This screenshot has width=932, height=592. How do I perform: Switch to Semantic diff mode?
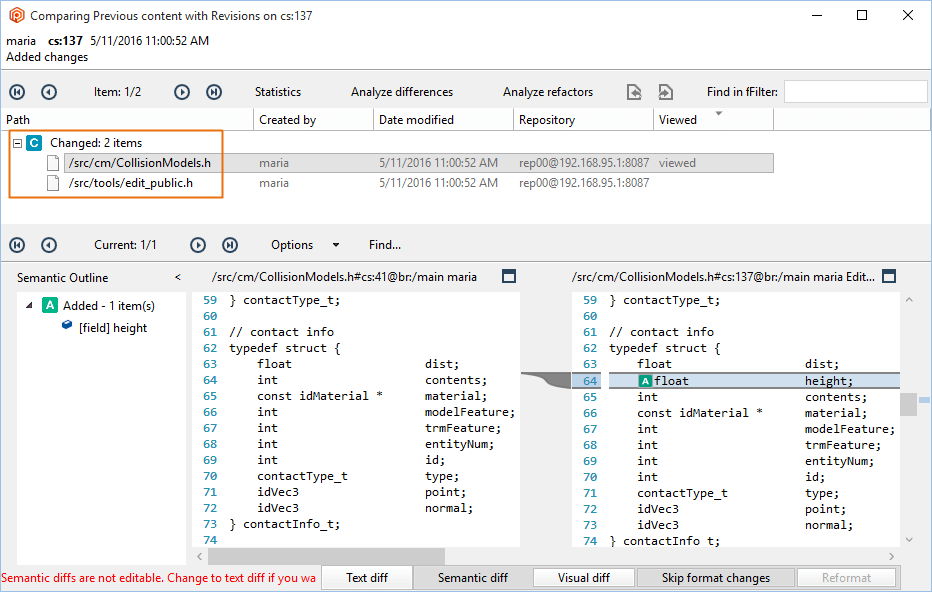[473, 578]
